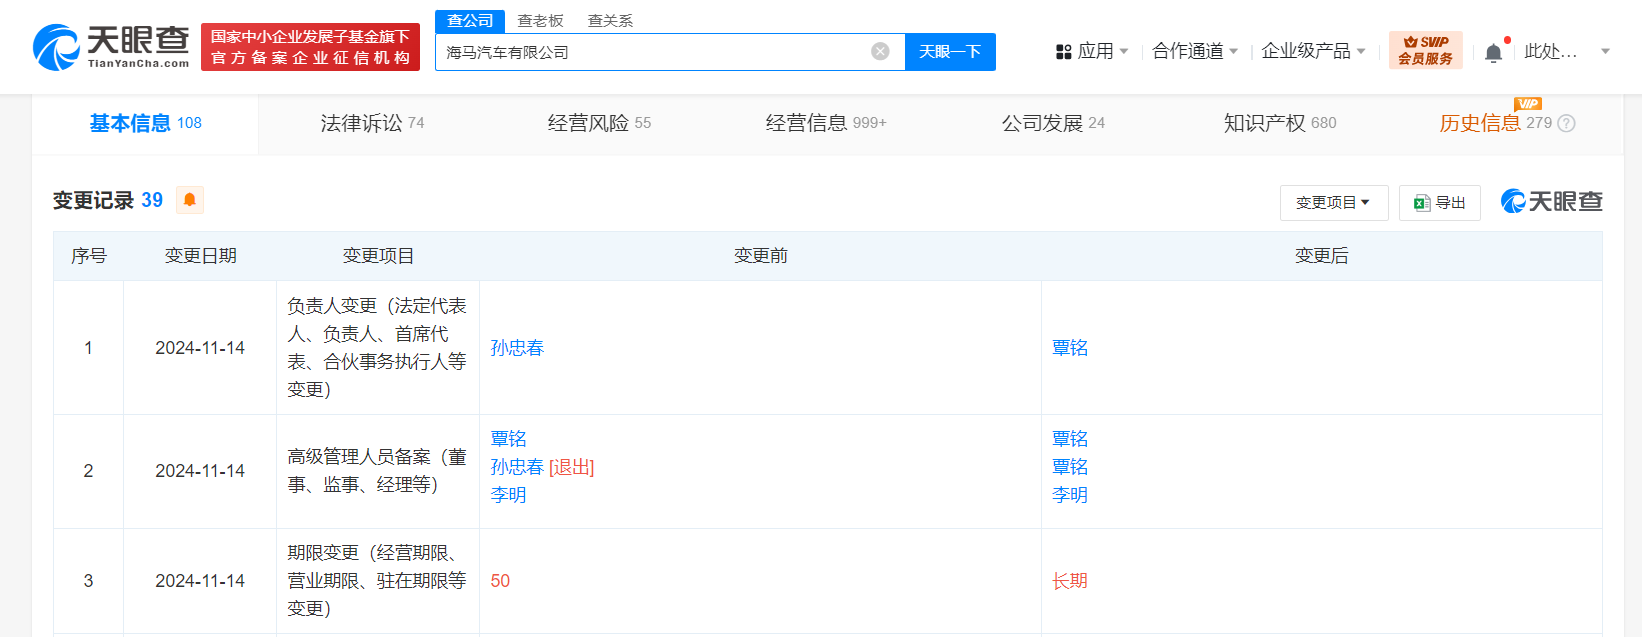Click the 导出 export button
This screenshot has width=1642, height=637.
click(1439, 203)
